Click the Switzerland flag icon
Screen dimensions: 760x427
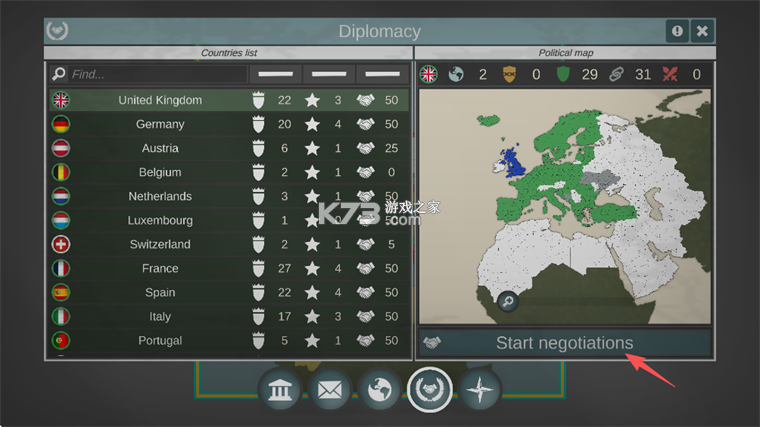click(61, 244)
